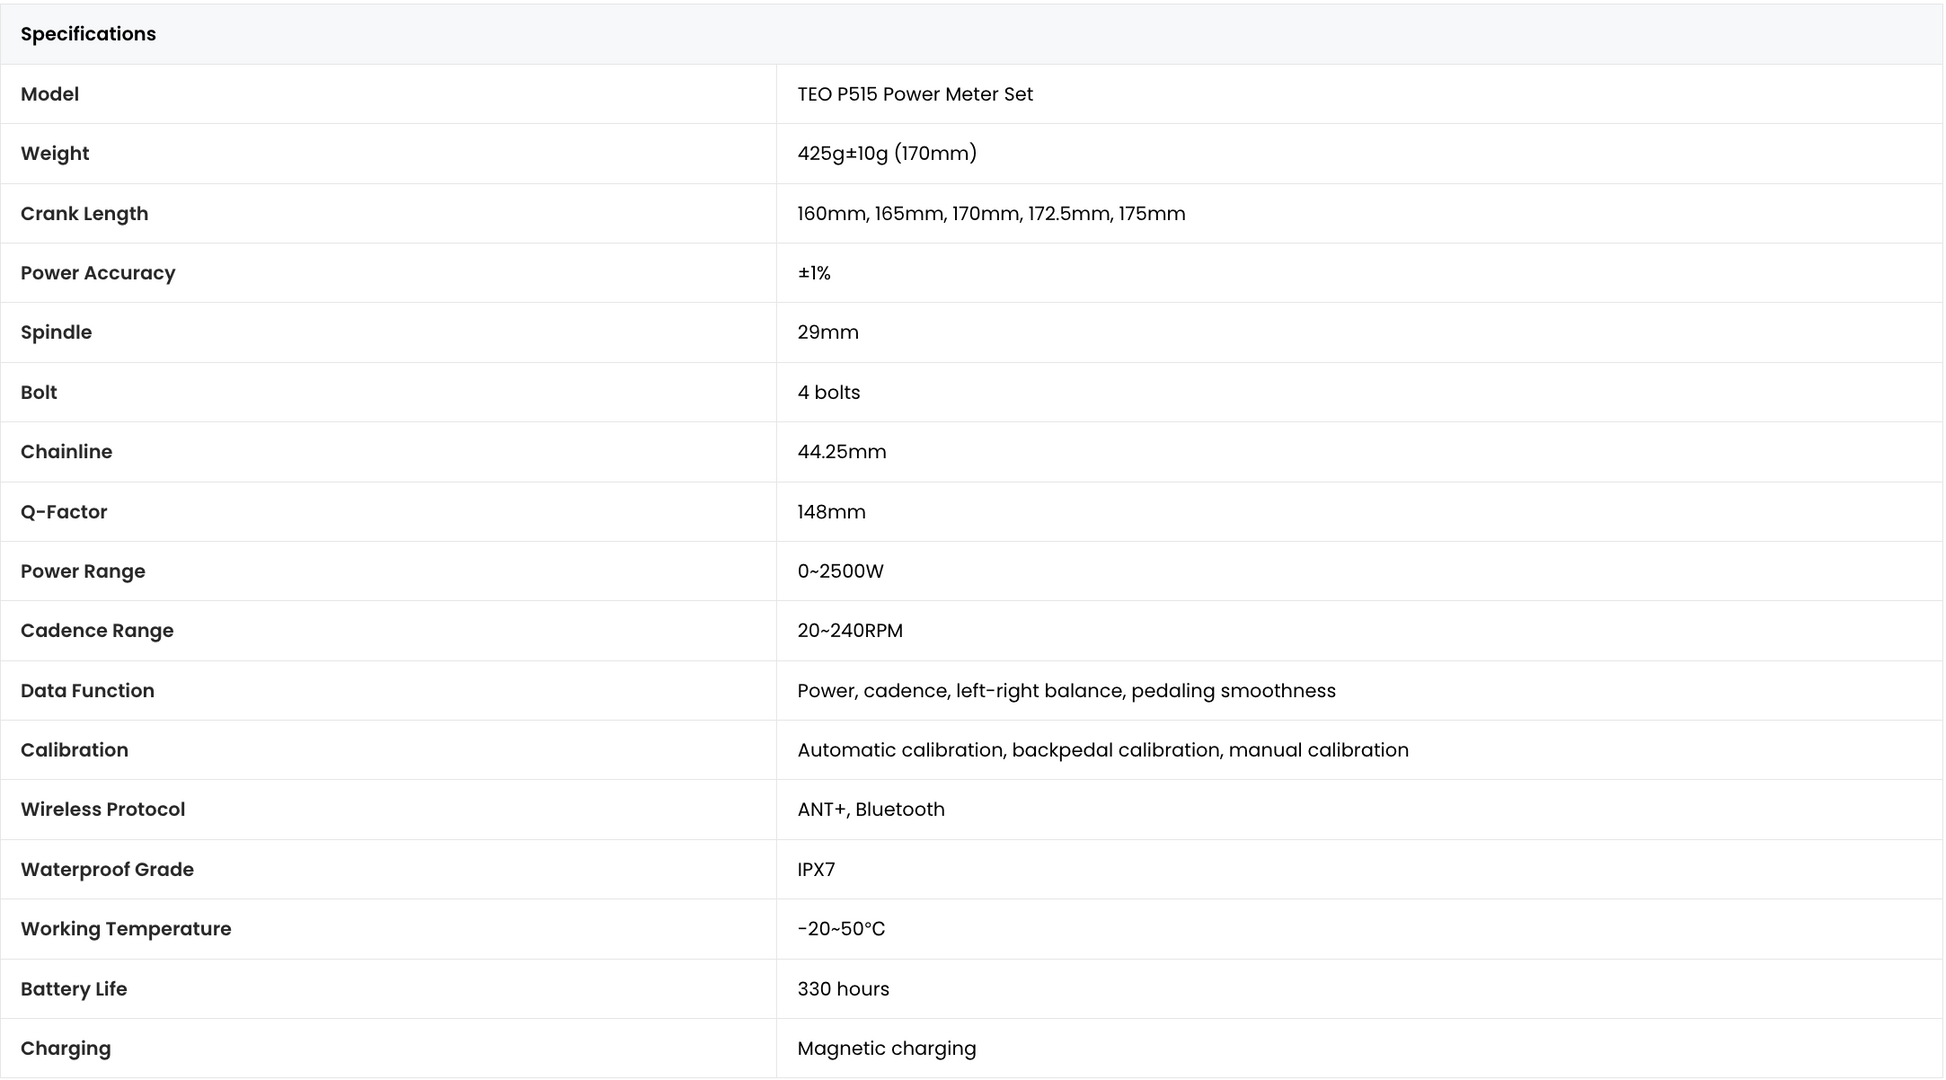Screen dimensions: 1946x1080
Task: Click the Bolt row label
Action: point(38,392)
